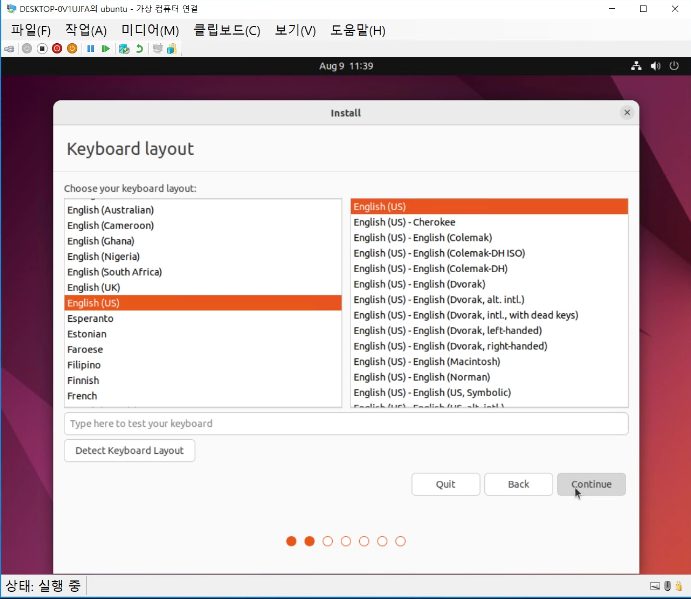Select English (Nigeria) layout
Viewport: 691px width, 599px height.
[203, 257]
